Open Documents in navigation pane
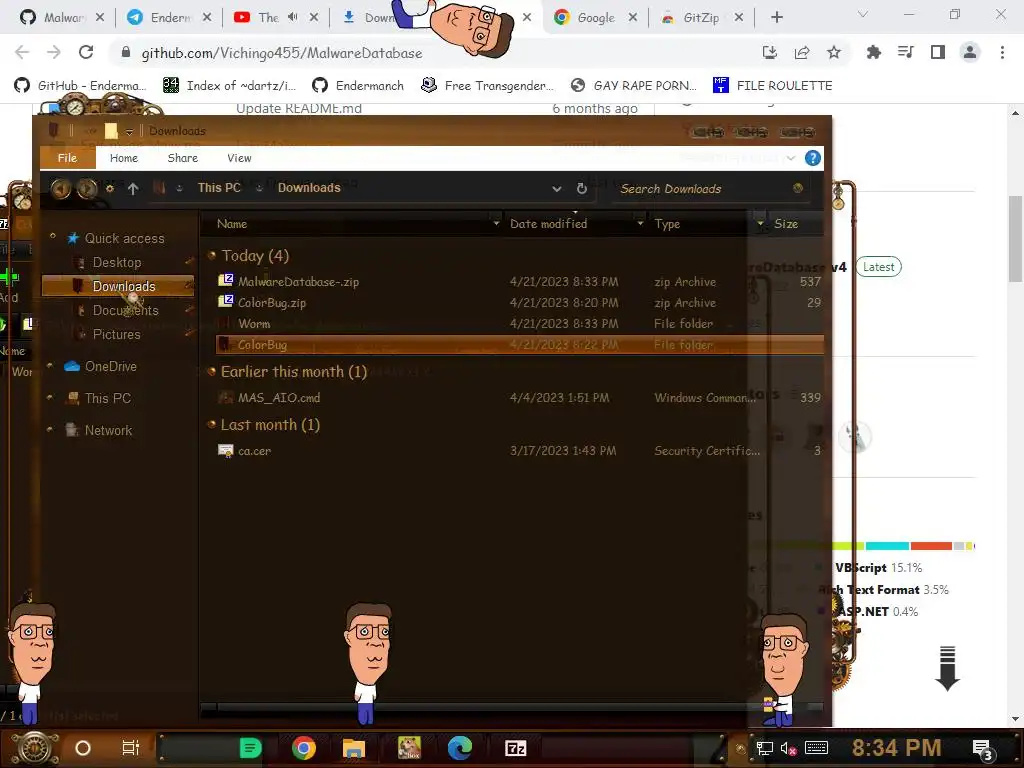This screenshot has width=1024, height=768. [125, 310]
